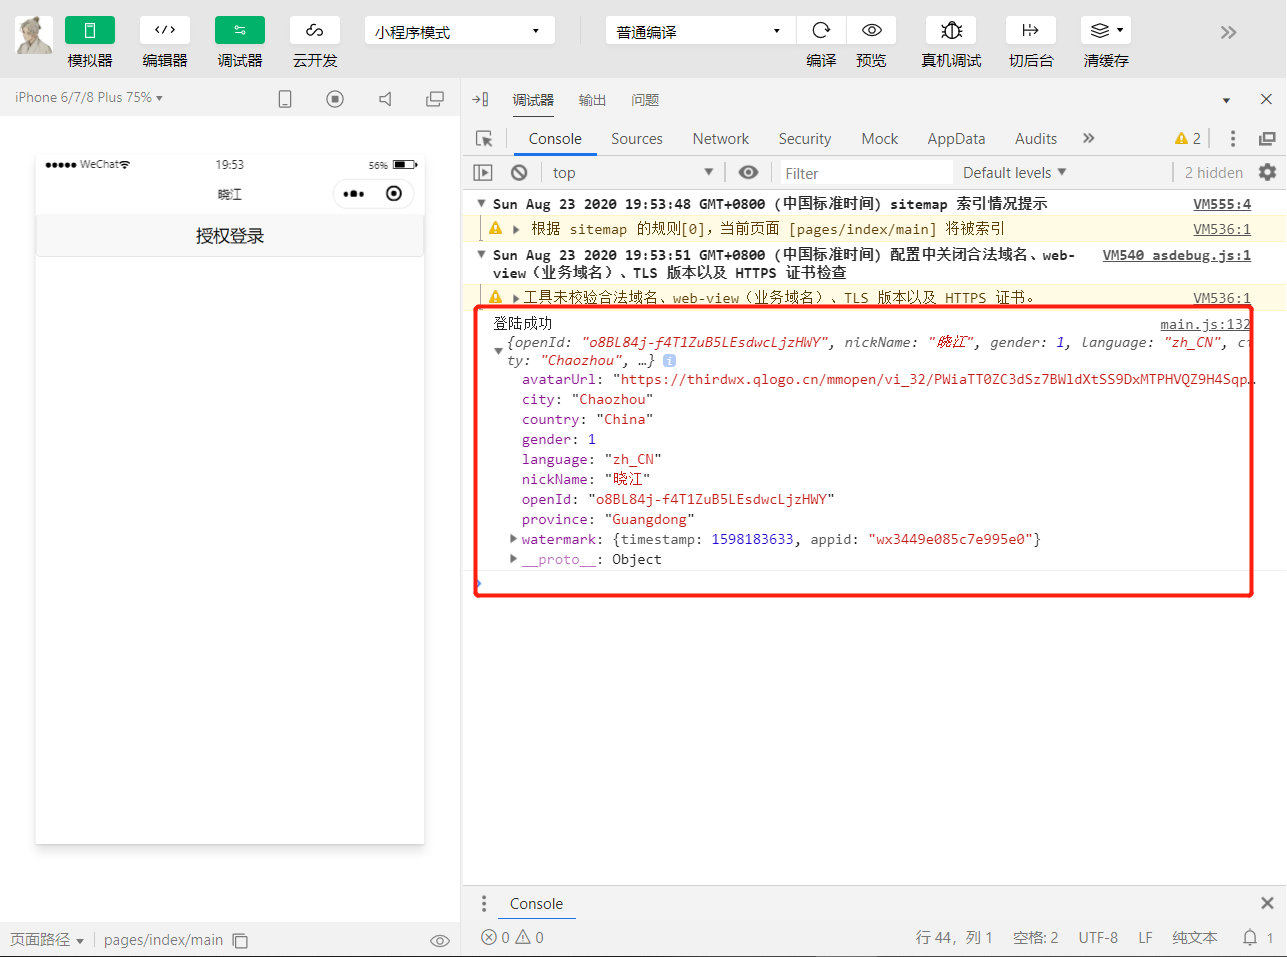Toggle the editor panel button
Viewport: 1287px width, 957px height.
(165, 30)
